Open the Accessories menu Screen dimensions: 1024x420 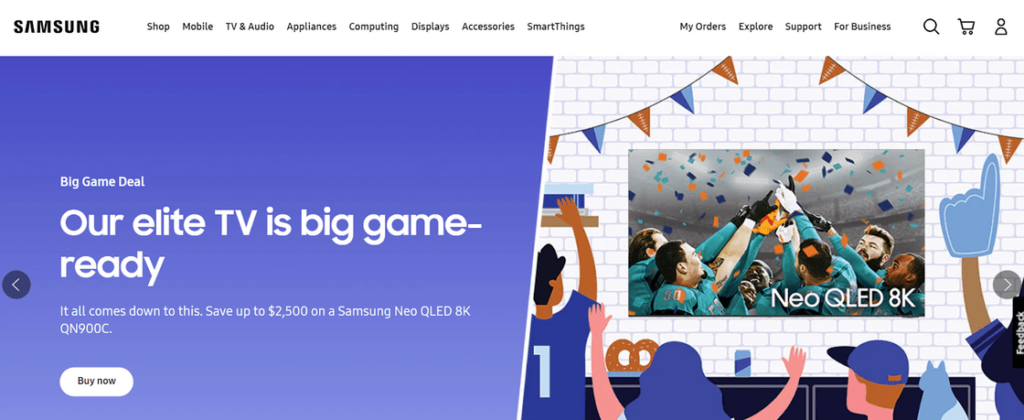click(x=488, y=27)
